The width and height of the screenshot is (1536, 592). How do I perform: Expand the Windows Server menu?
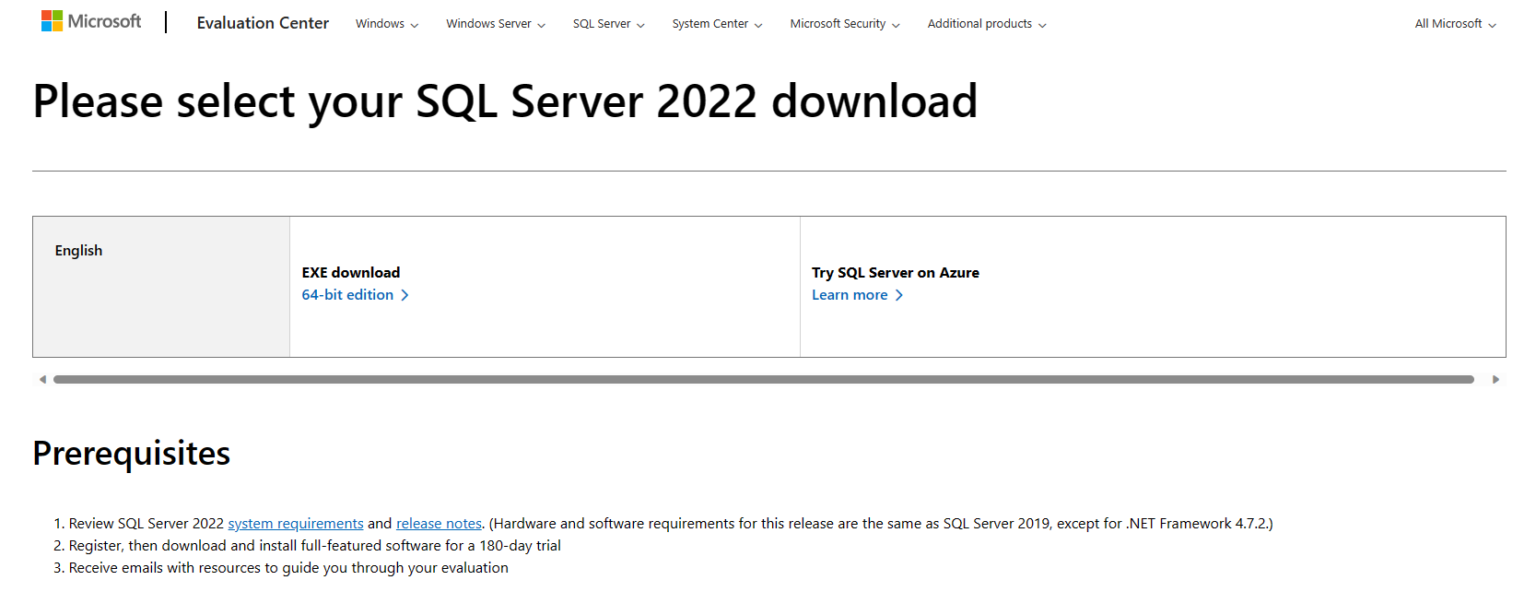tap(496, 24)
